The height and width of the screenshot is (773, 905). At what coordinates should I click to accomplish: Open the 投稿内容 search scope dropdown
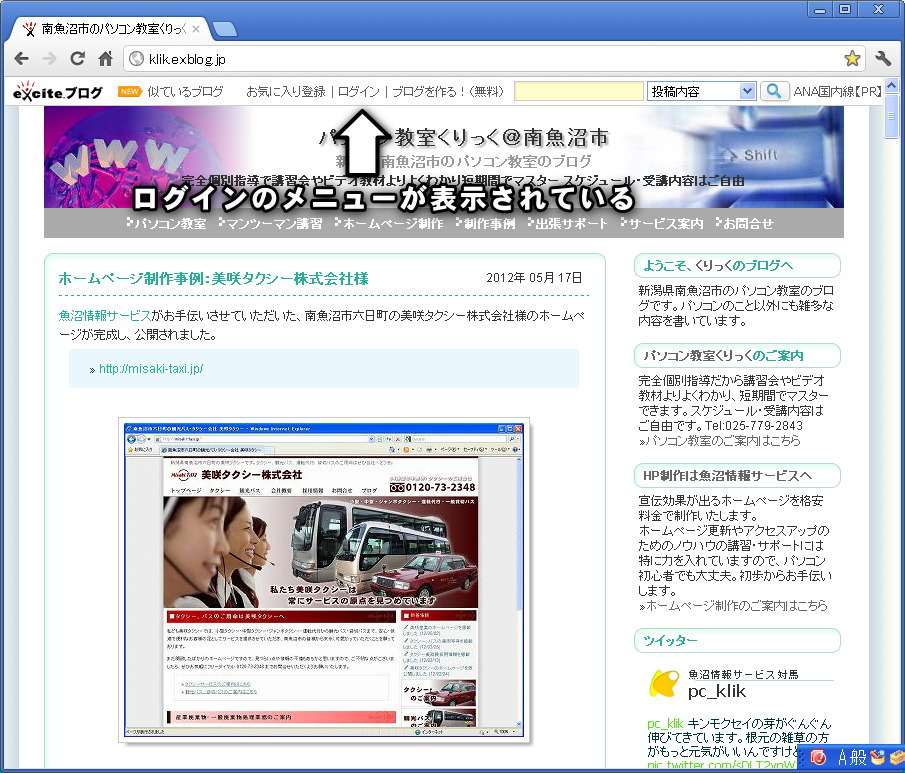pos(701,91)
